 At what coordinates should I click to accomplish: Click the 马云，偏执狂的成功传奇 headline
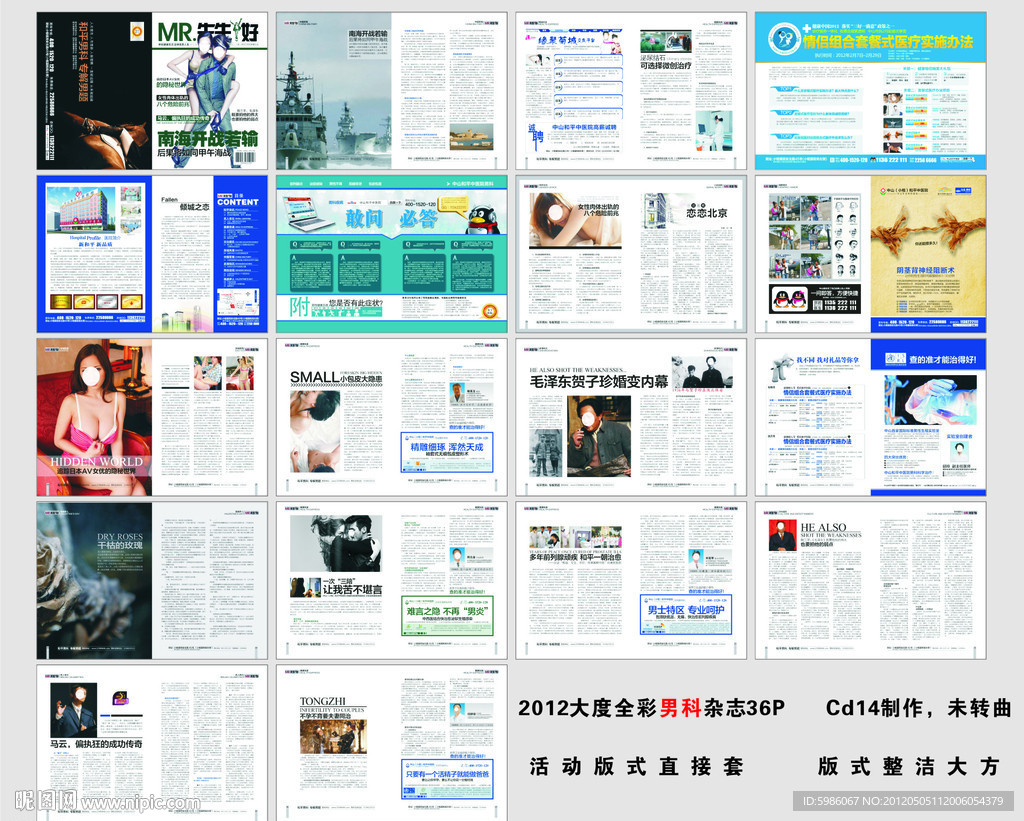(96, 744)
